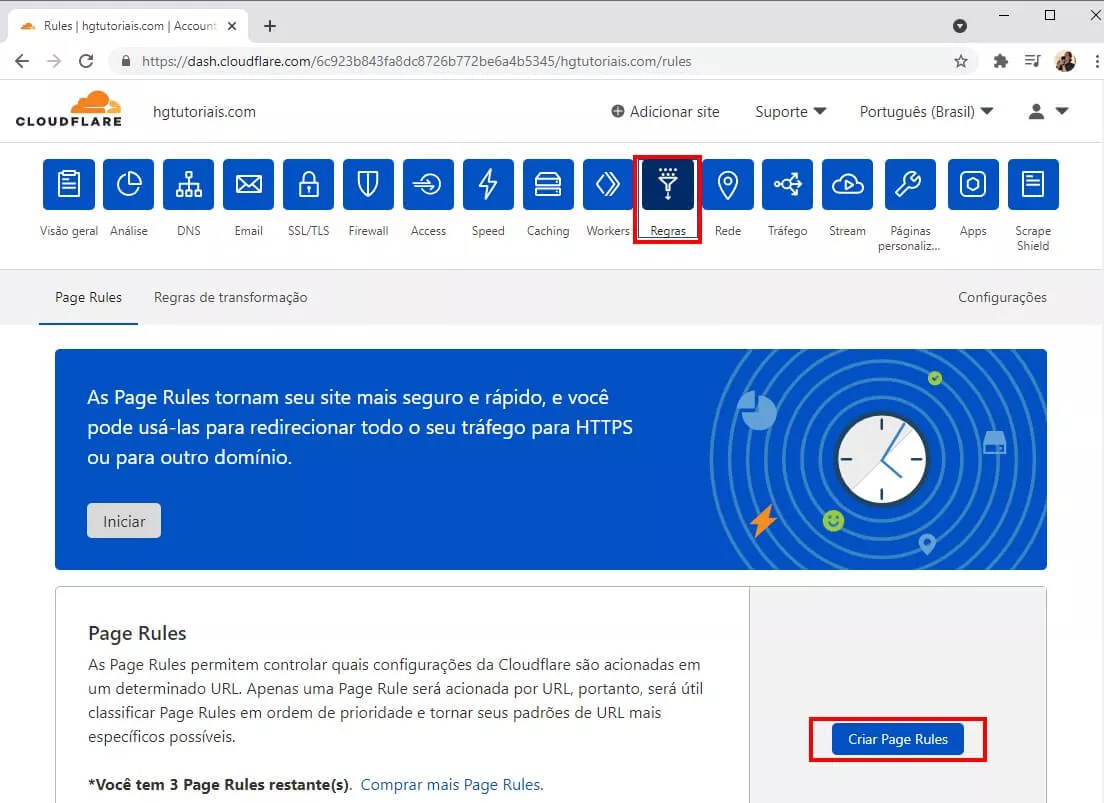Open the Email section icon
The width and height of the screenshot is (1104, 803).
pyautogui.click(x=249, y=185)
